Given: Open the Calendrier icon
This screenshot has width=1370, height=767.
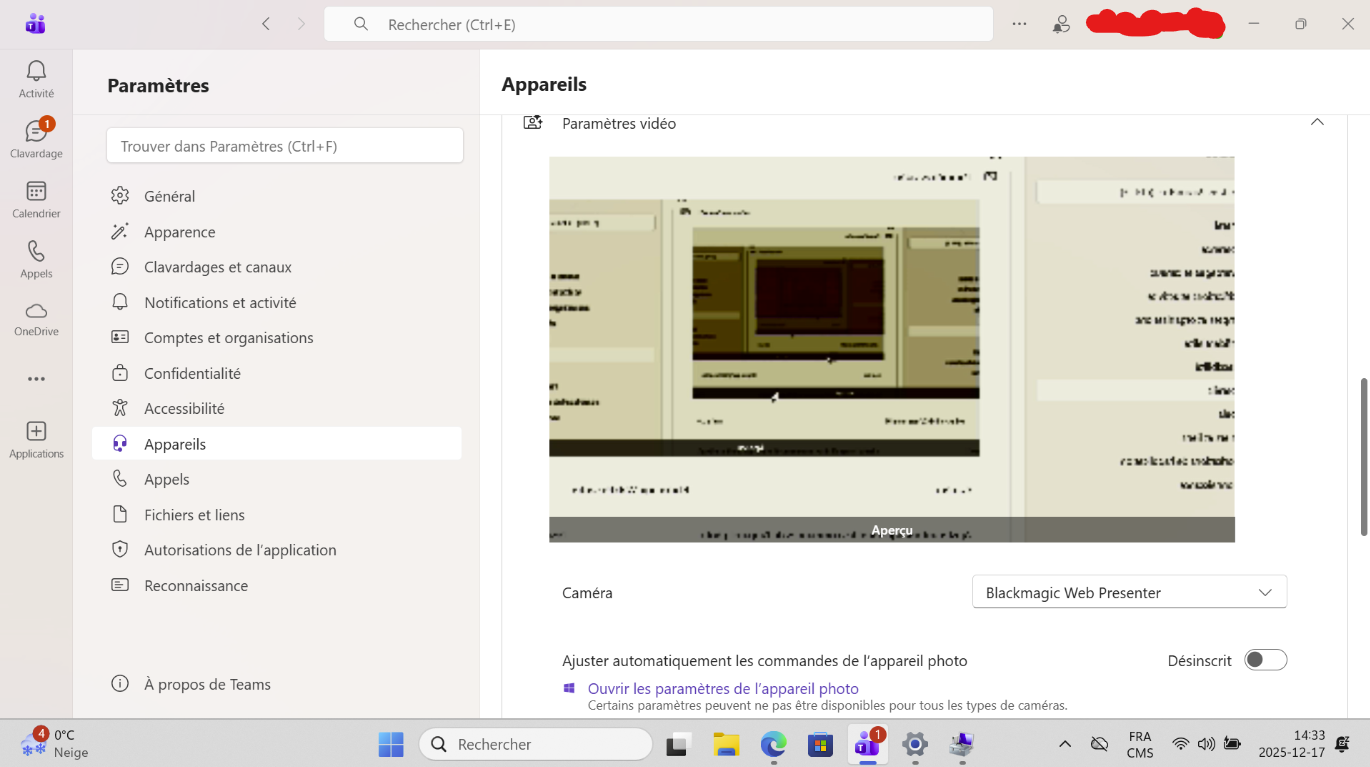Looking at the screenshot, I should (x=36, y=198).
